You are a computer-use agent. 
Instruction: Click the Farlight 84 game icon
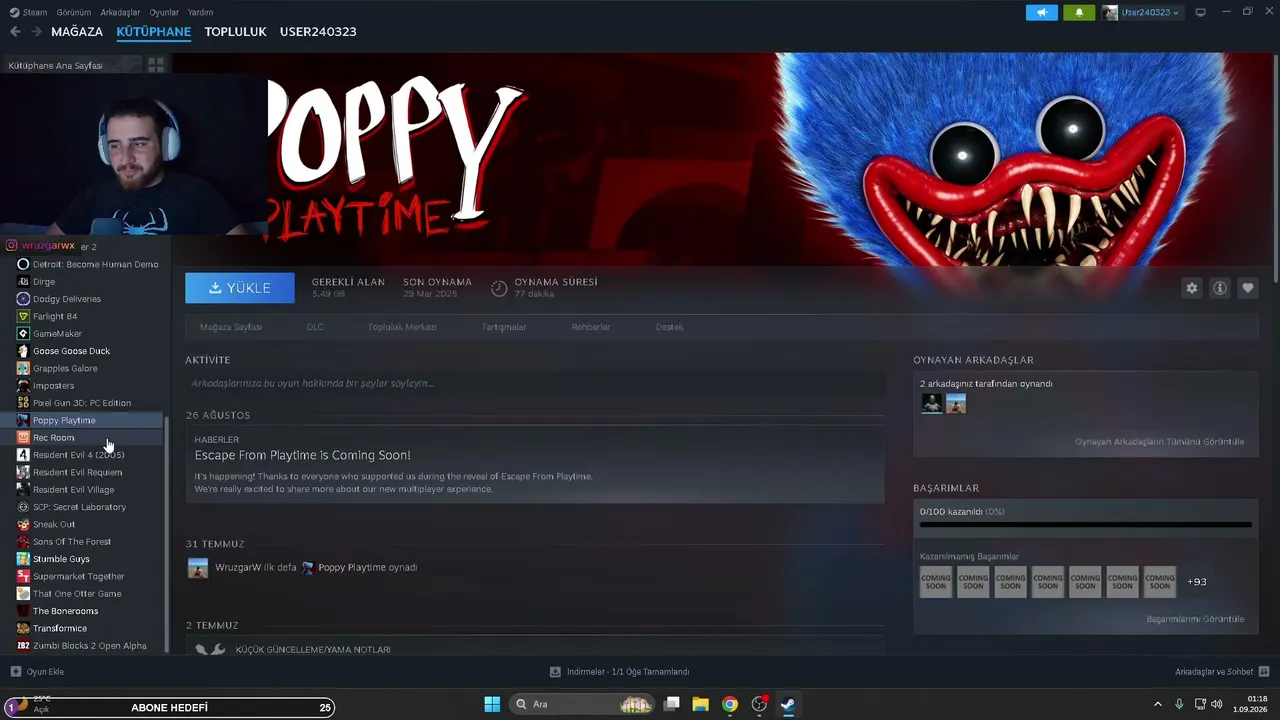point(23,316)
